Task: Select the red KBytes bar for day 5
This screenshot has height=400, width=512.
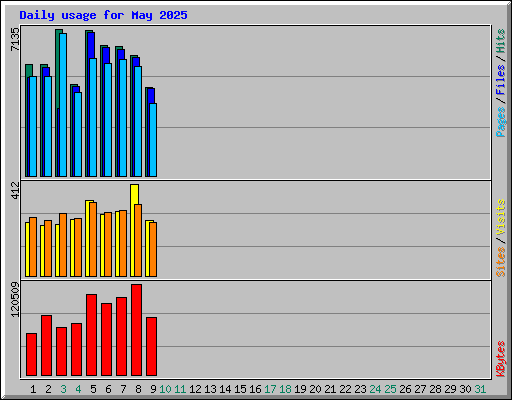Action: coord(91,335)
